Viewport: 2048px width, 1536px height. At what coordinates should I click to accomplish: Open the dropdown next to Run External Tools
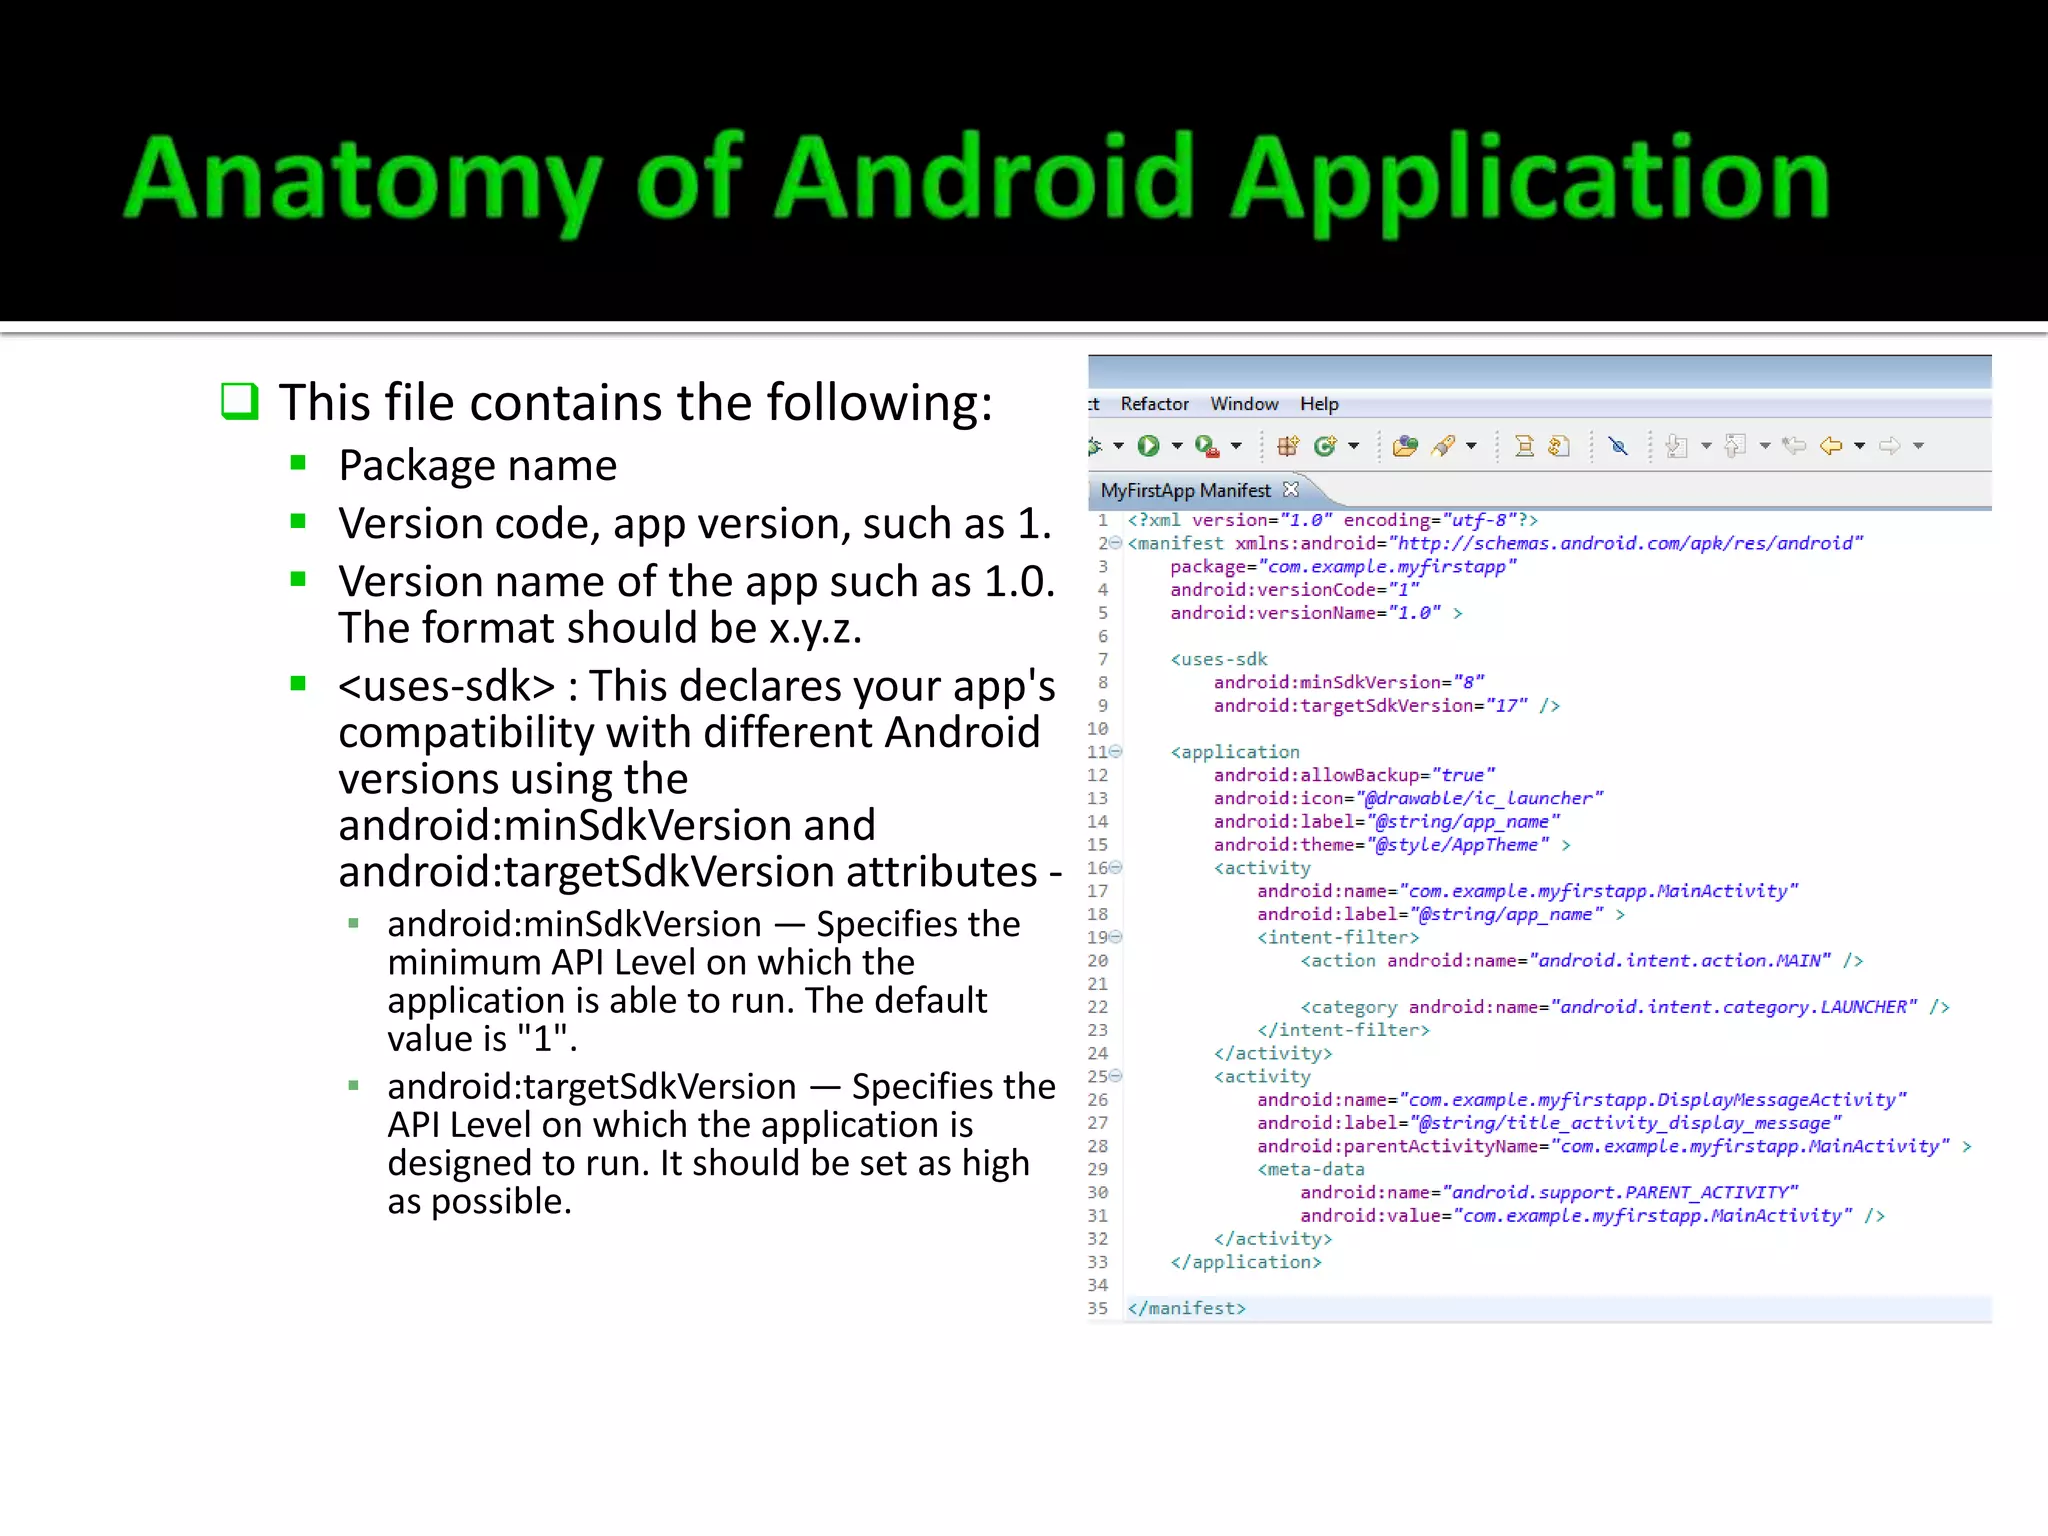[1236, 446]
